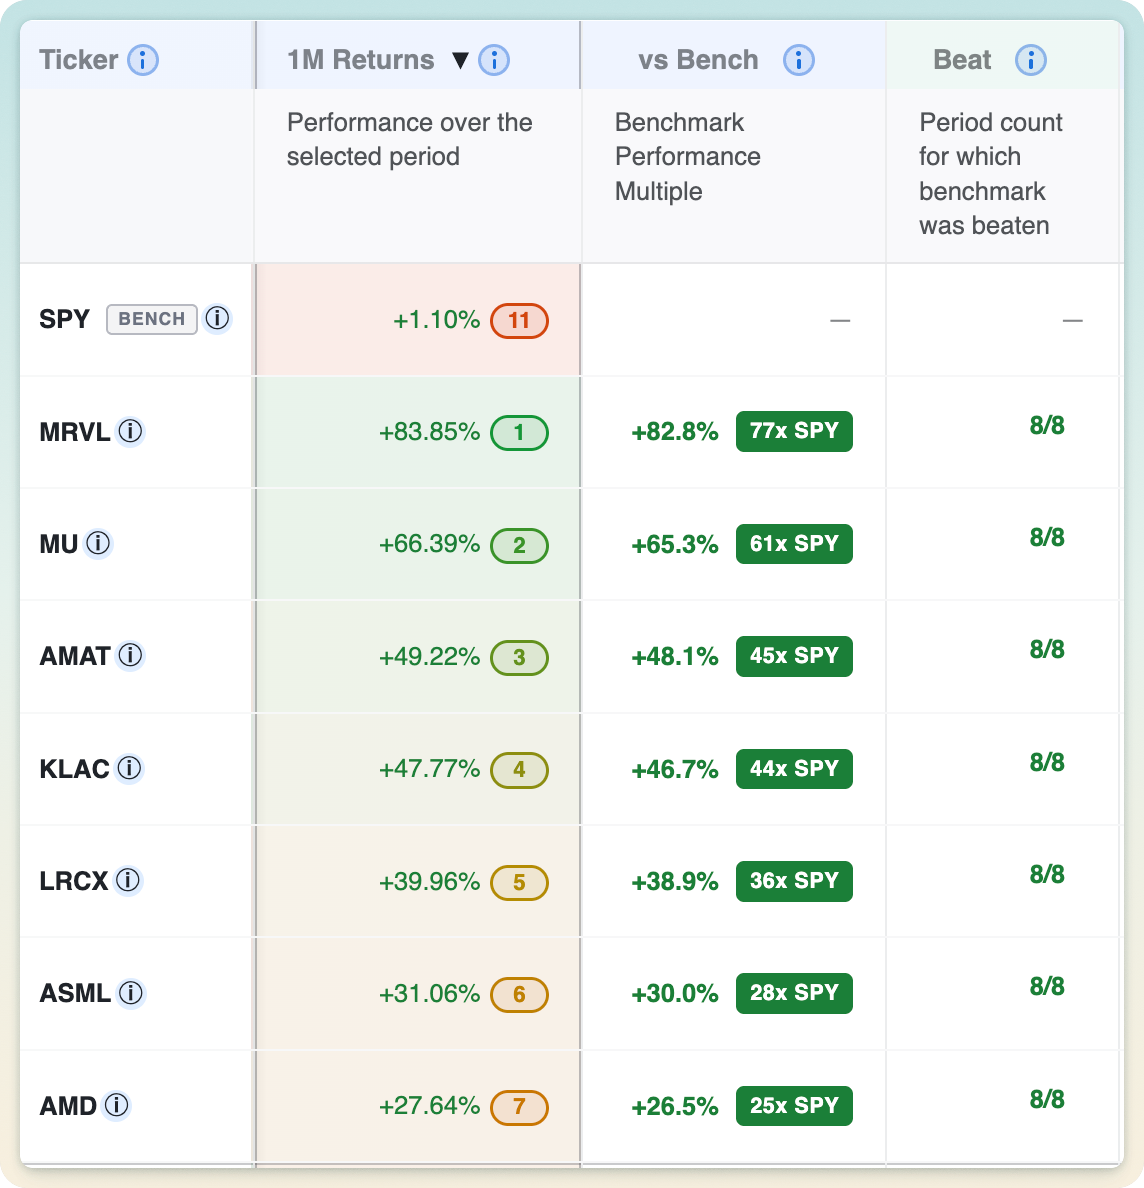Screen dimensions: 1144x1188
Task: Click the rank 7 badge for AMD
Action: pyautogui.click(x=519, y=1107)
